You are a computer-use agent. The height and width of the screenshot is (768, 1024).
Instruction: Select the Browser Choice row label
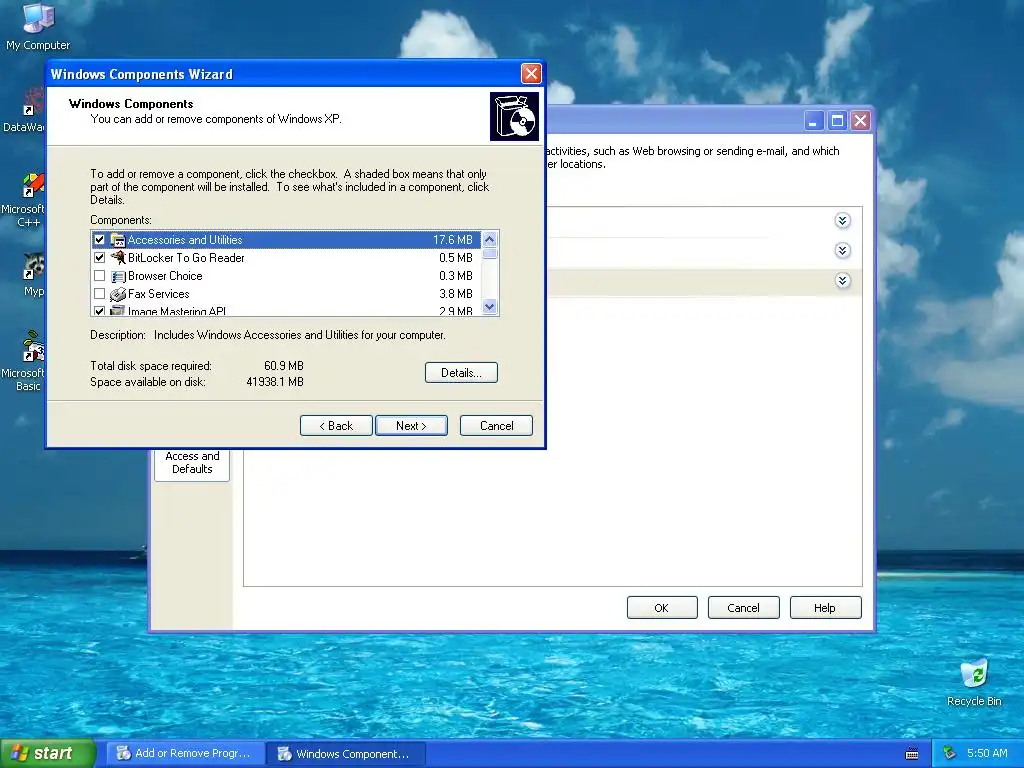[165, 276]
